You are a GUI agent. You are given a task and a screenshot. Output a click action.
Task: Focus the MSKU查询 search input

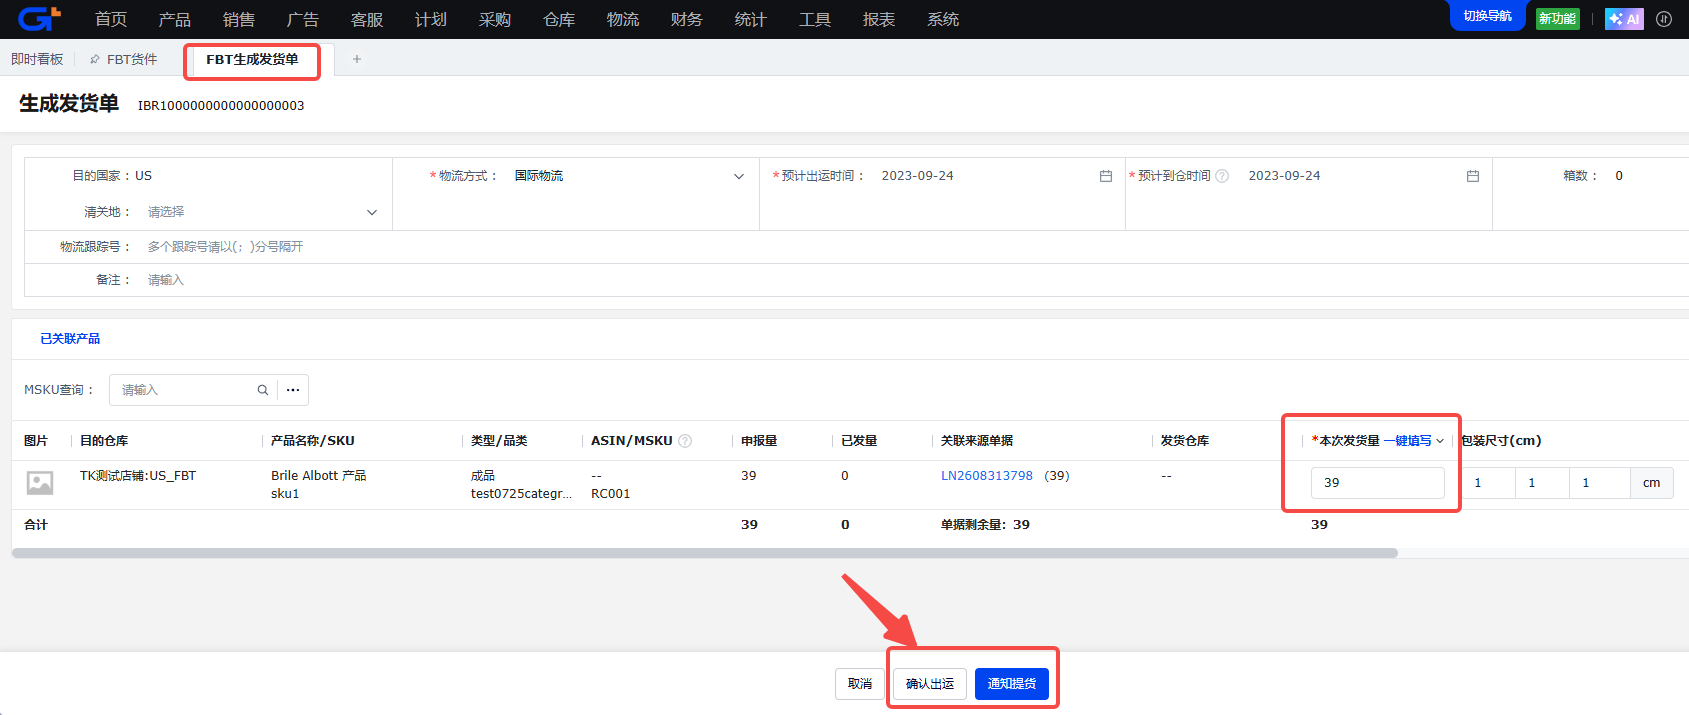coord(184,390)
